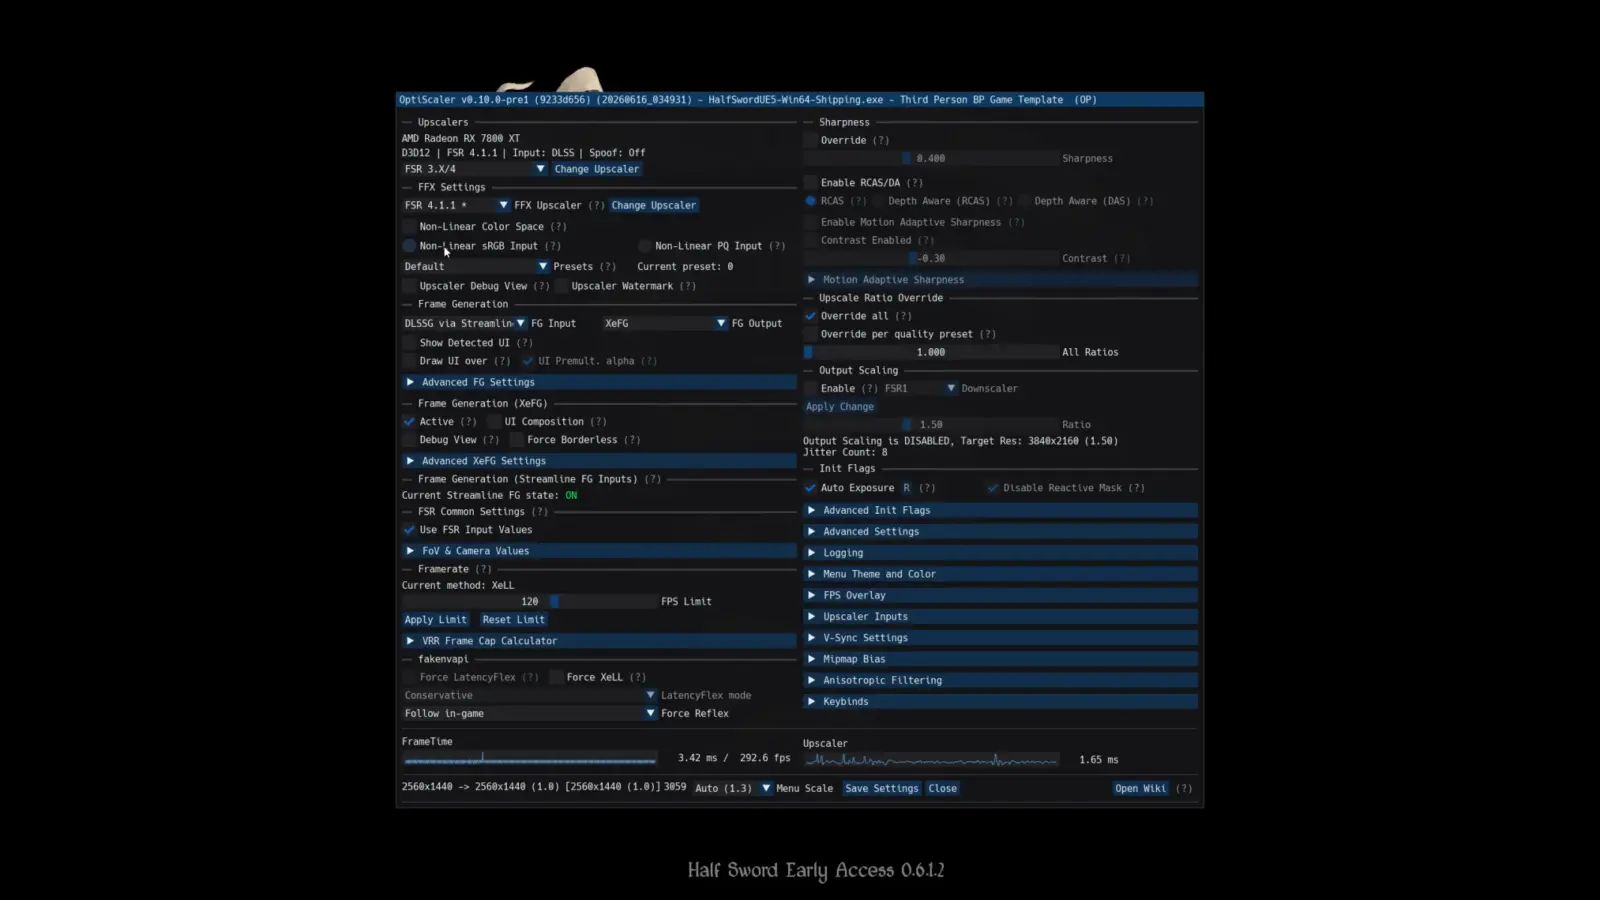1600x900 pixels.
Task: Toggle Show Detected UI checkbox
Action: 409,343
